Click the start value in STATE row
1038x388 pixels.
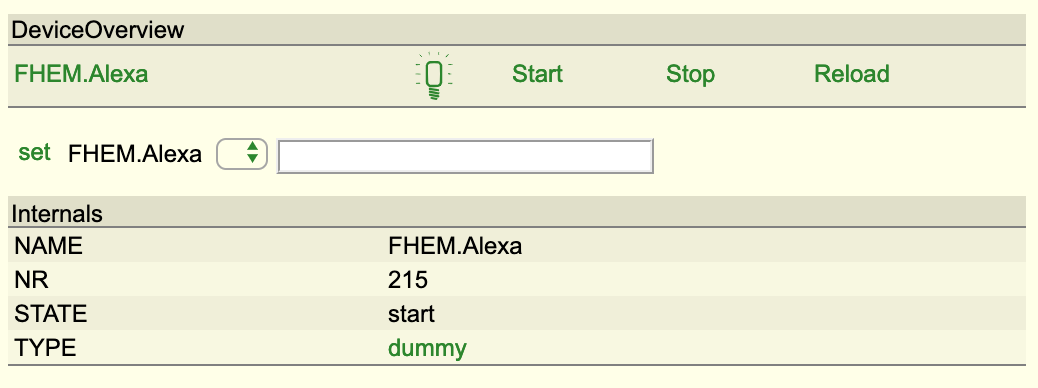tap(411, 315)
